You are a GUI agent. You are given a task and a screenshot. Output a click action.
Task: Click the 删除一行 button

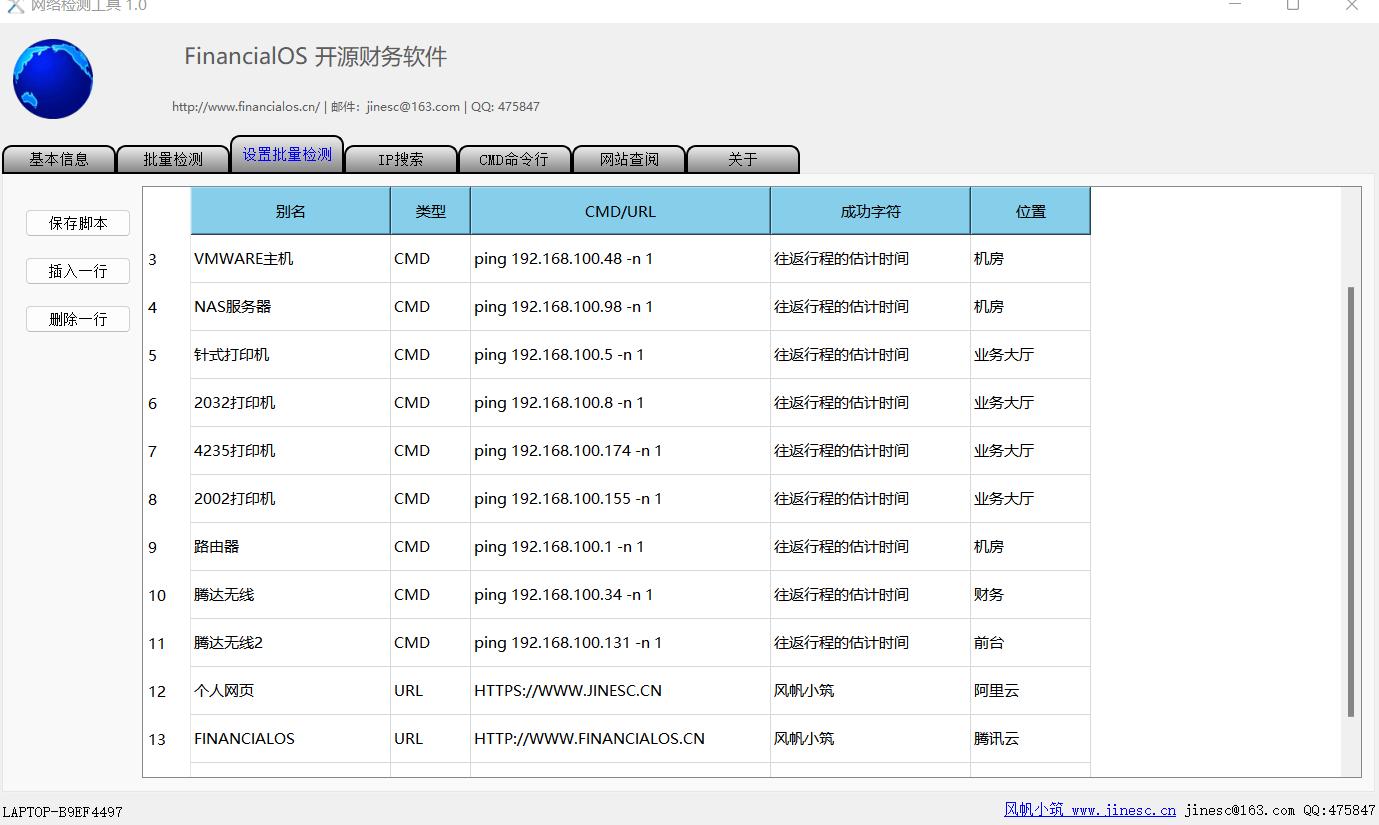click(x=77, y=319)
